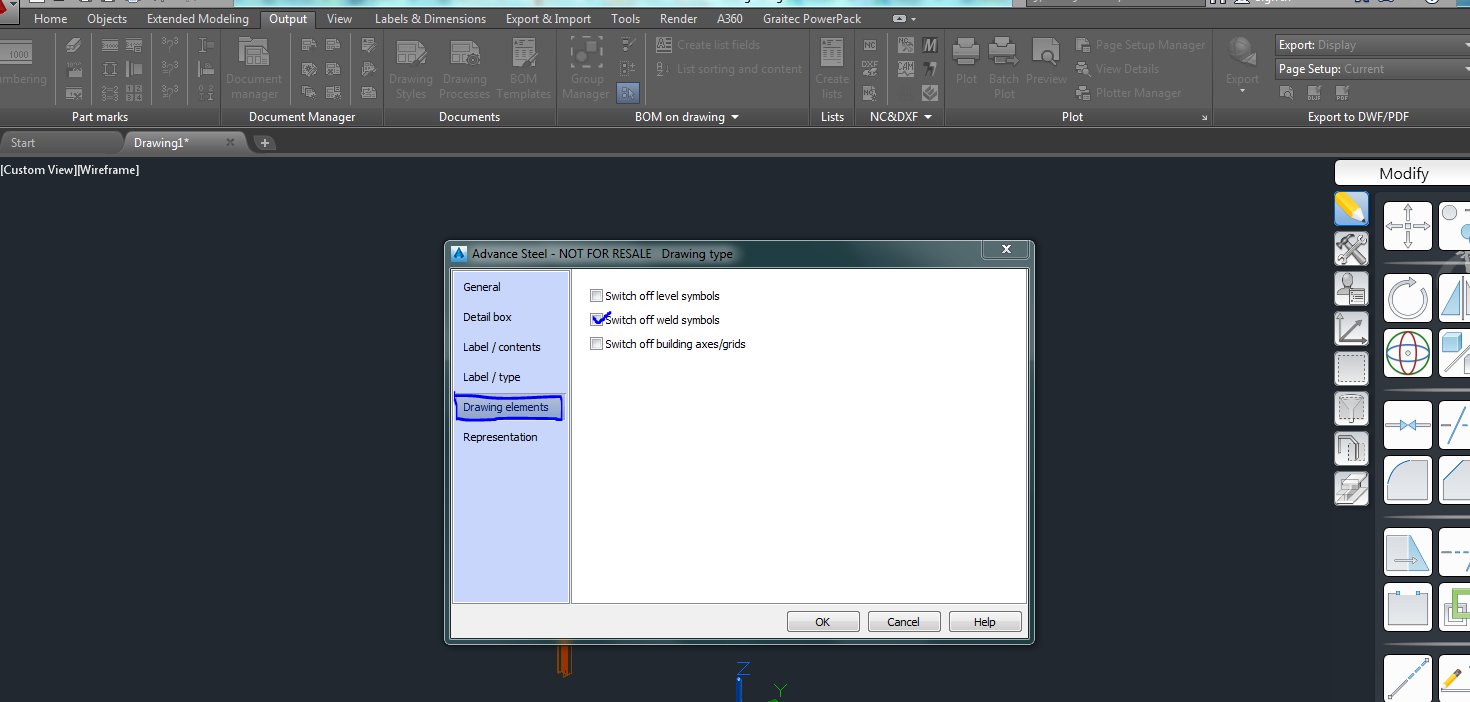This screenshot has height=702, width=1470.
Task: Click the Modify palette header
Action: tap(1404, 174)
